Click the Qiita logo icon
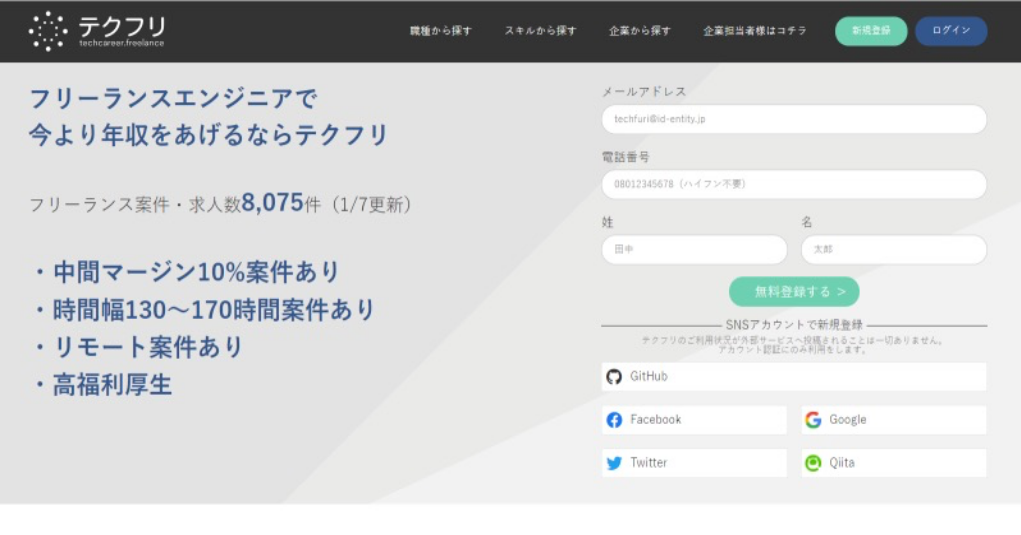 click(813, 463)
